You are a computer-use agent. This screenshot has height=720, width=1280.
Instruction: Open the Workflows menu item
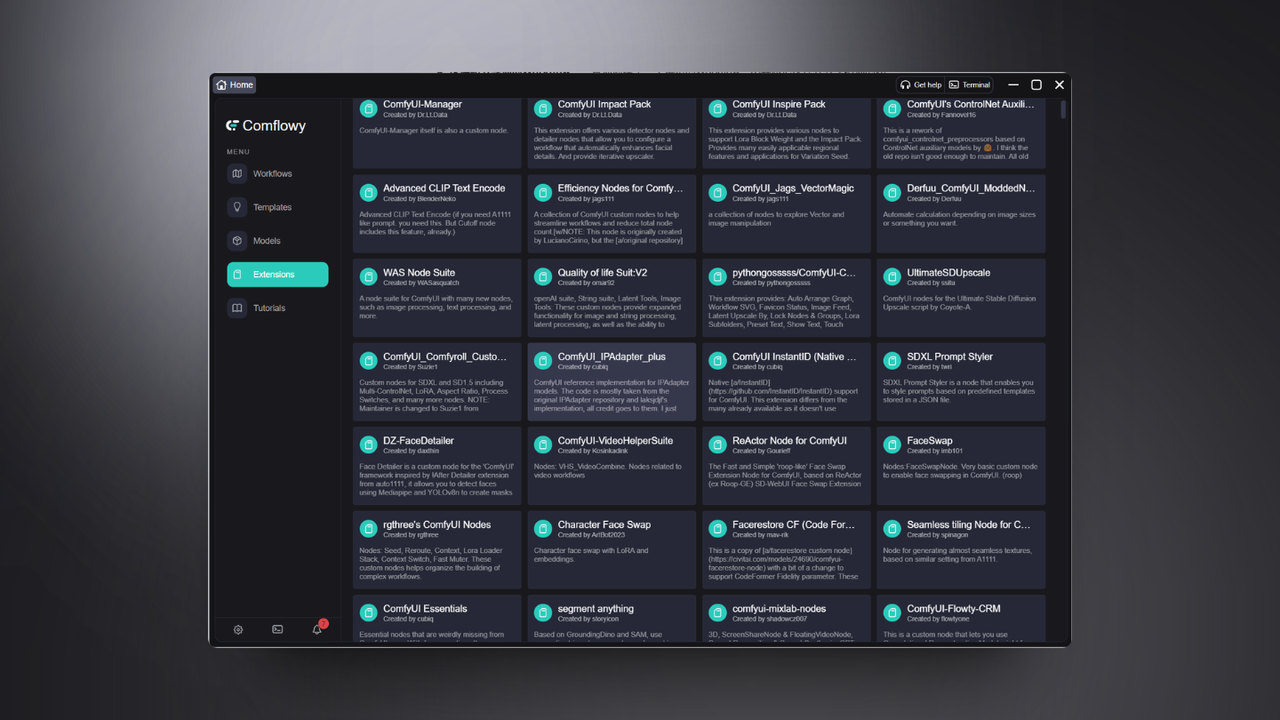pyautogui.click(x=277, y=173)
